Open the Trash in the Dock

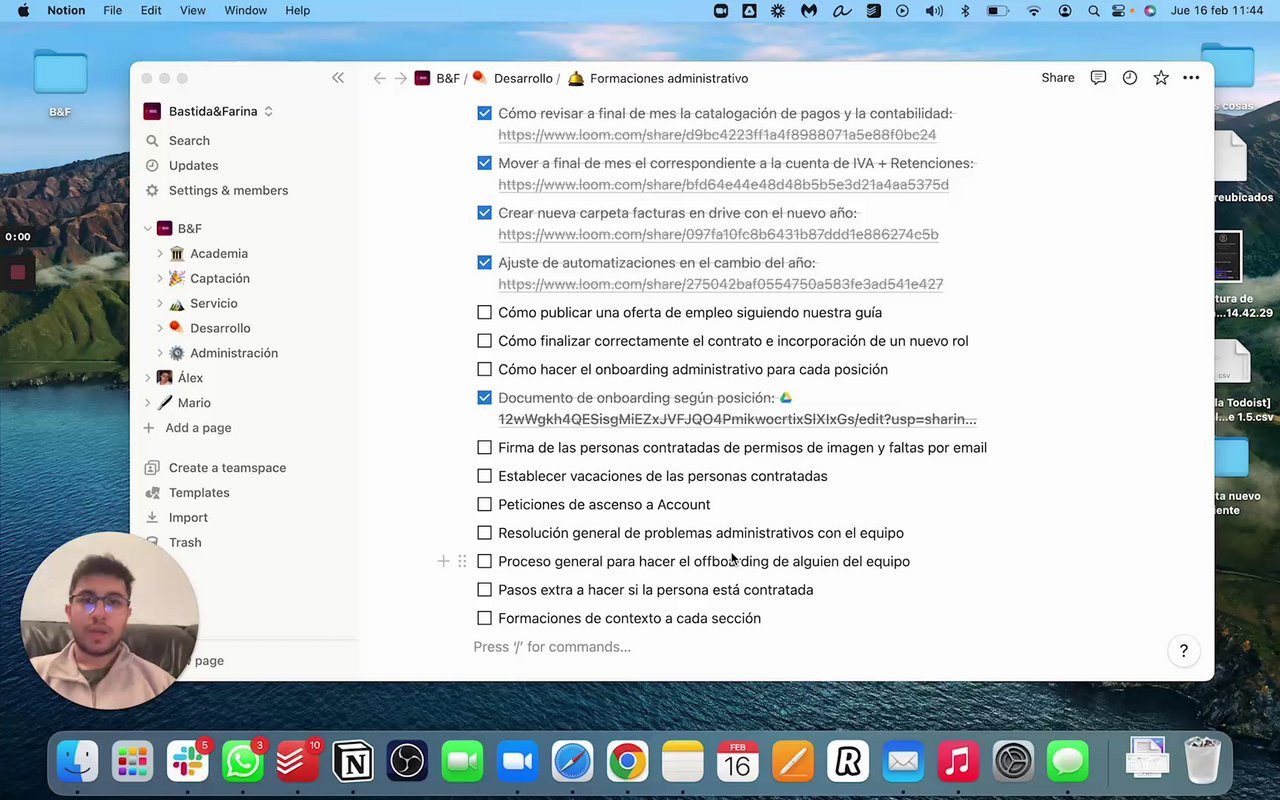pyautogui.click(x=1202, y=762)
